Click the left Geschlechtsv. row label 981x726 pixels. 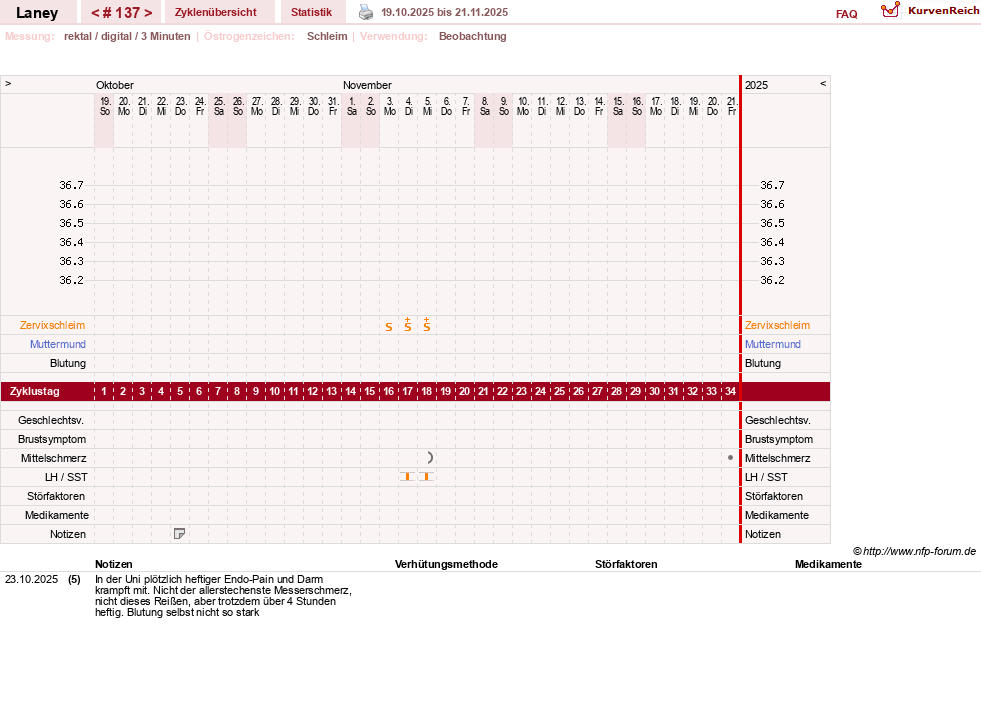[x=51, y=421]
